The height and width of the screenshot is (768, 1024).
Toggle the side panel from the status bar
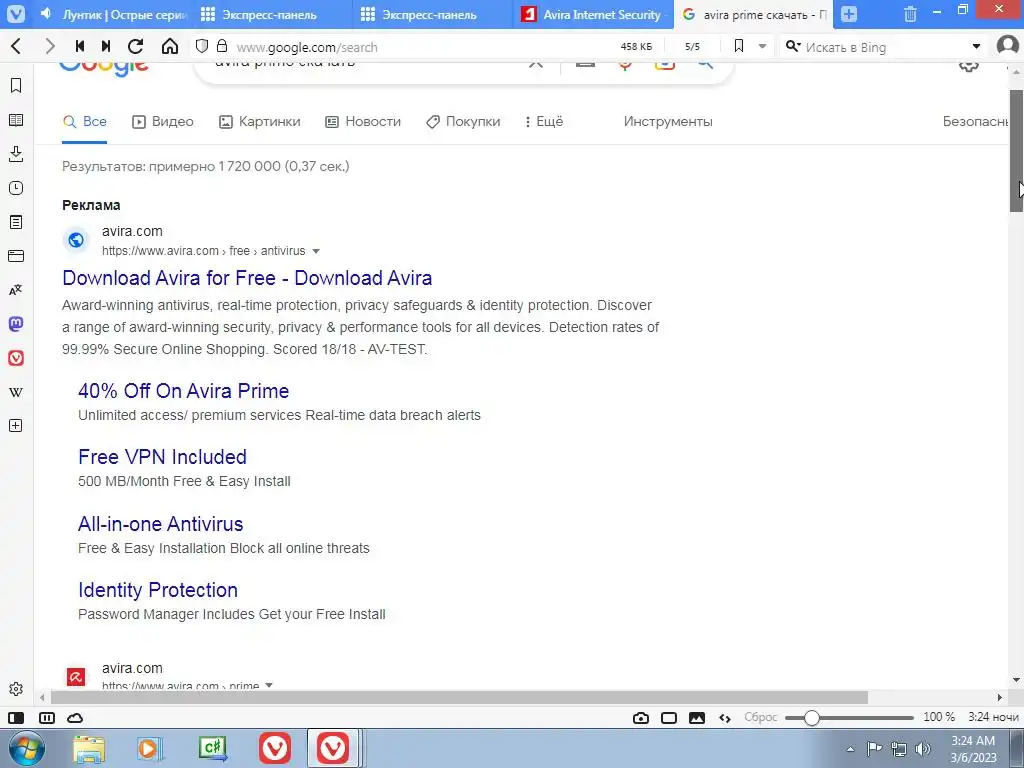(x=16, y=718)
